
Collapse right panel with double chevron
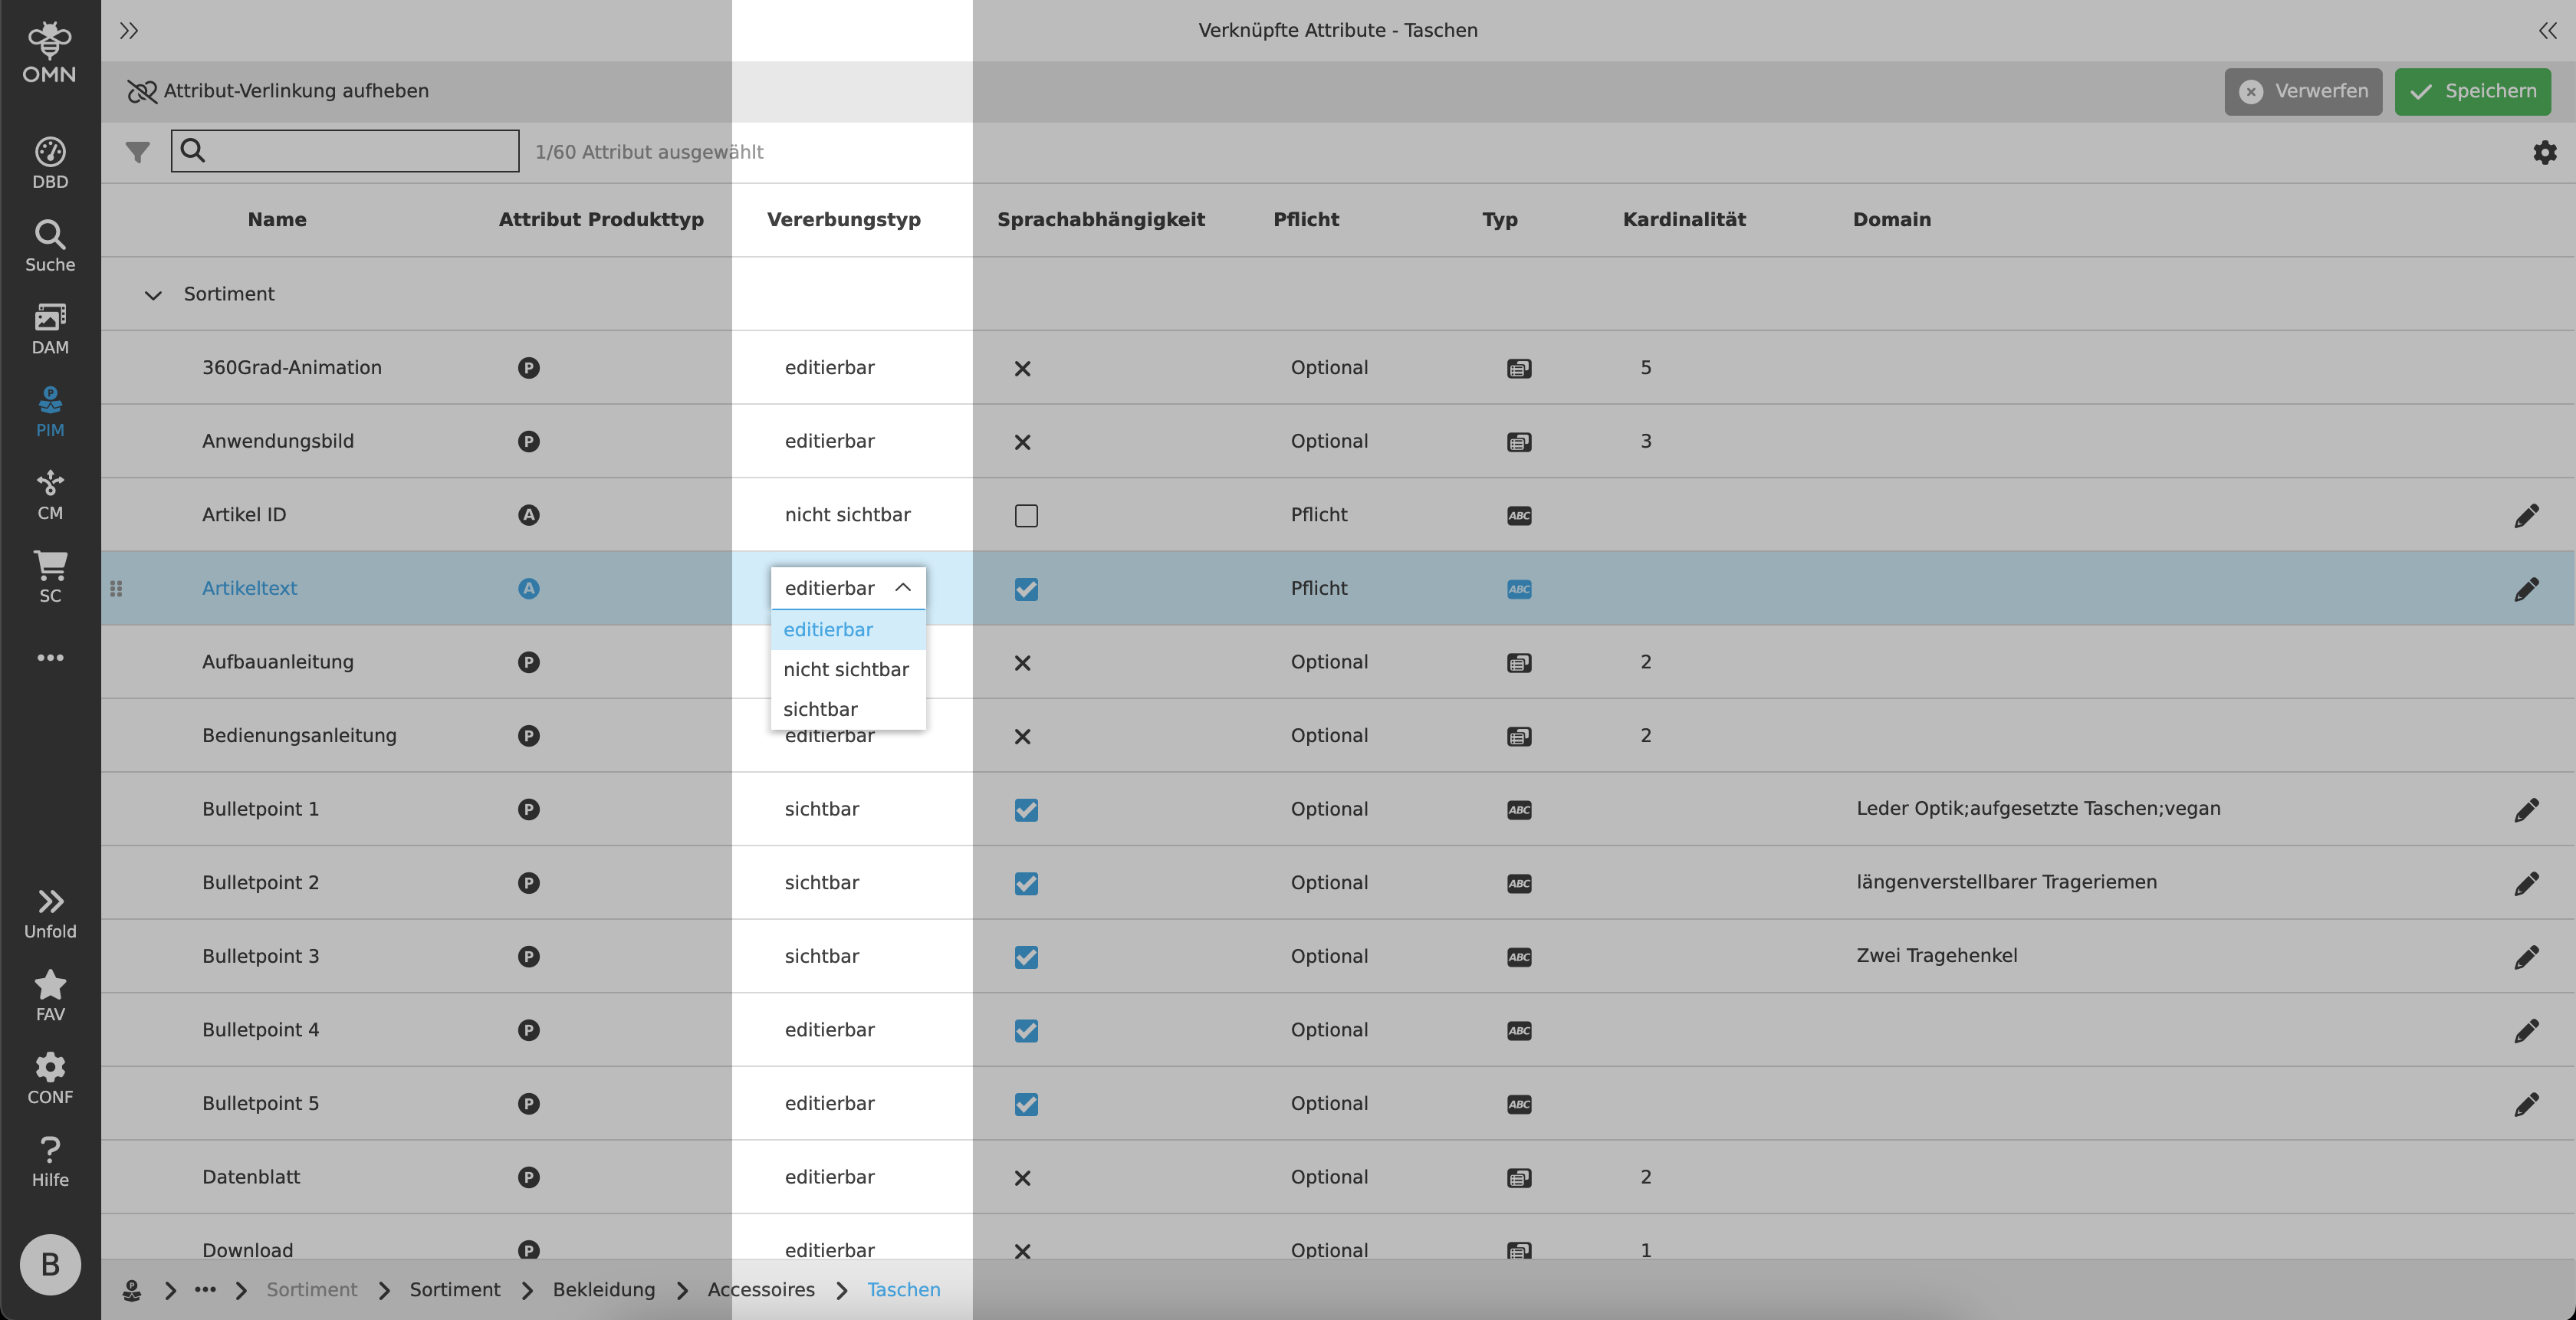tap(2546, 31)
